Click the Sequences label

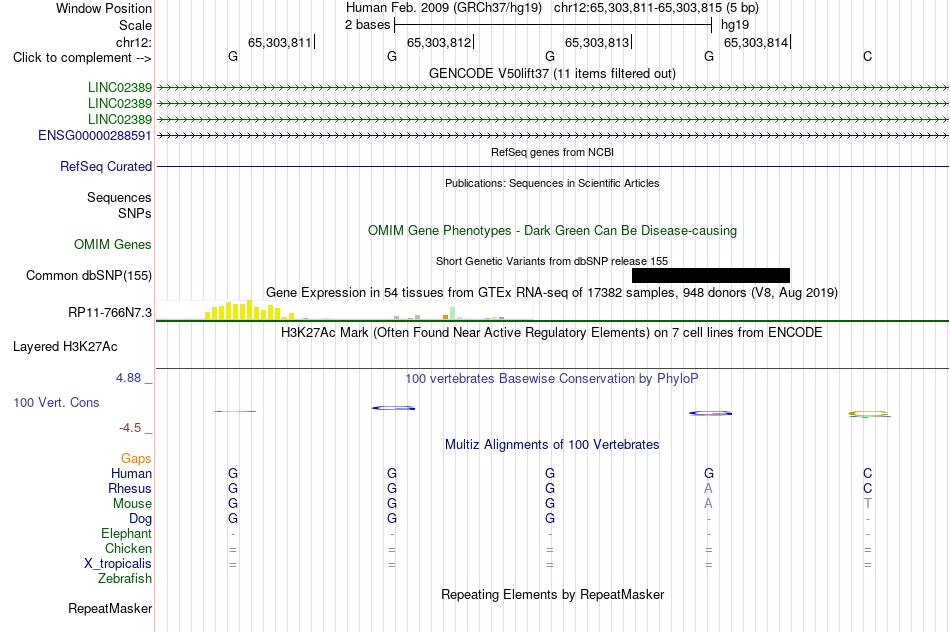pos(119,198)
